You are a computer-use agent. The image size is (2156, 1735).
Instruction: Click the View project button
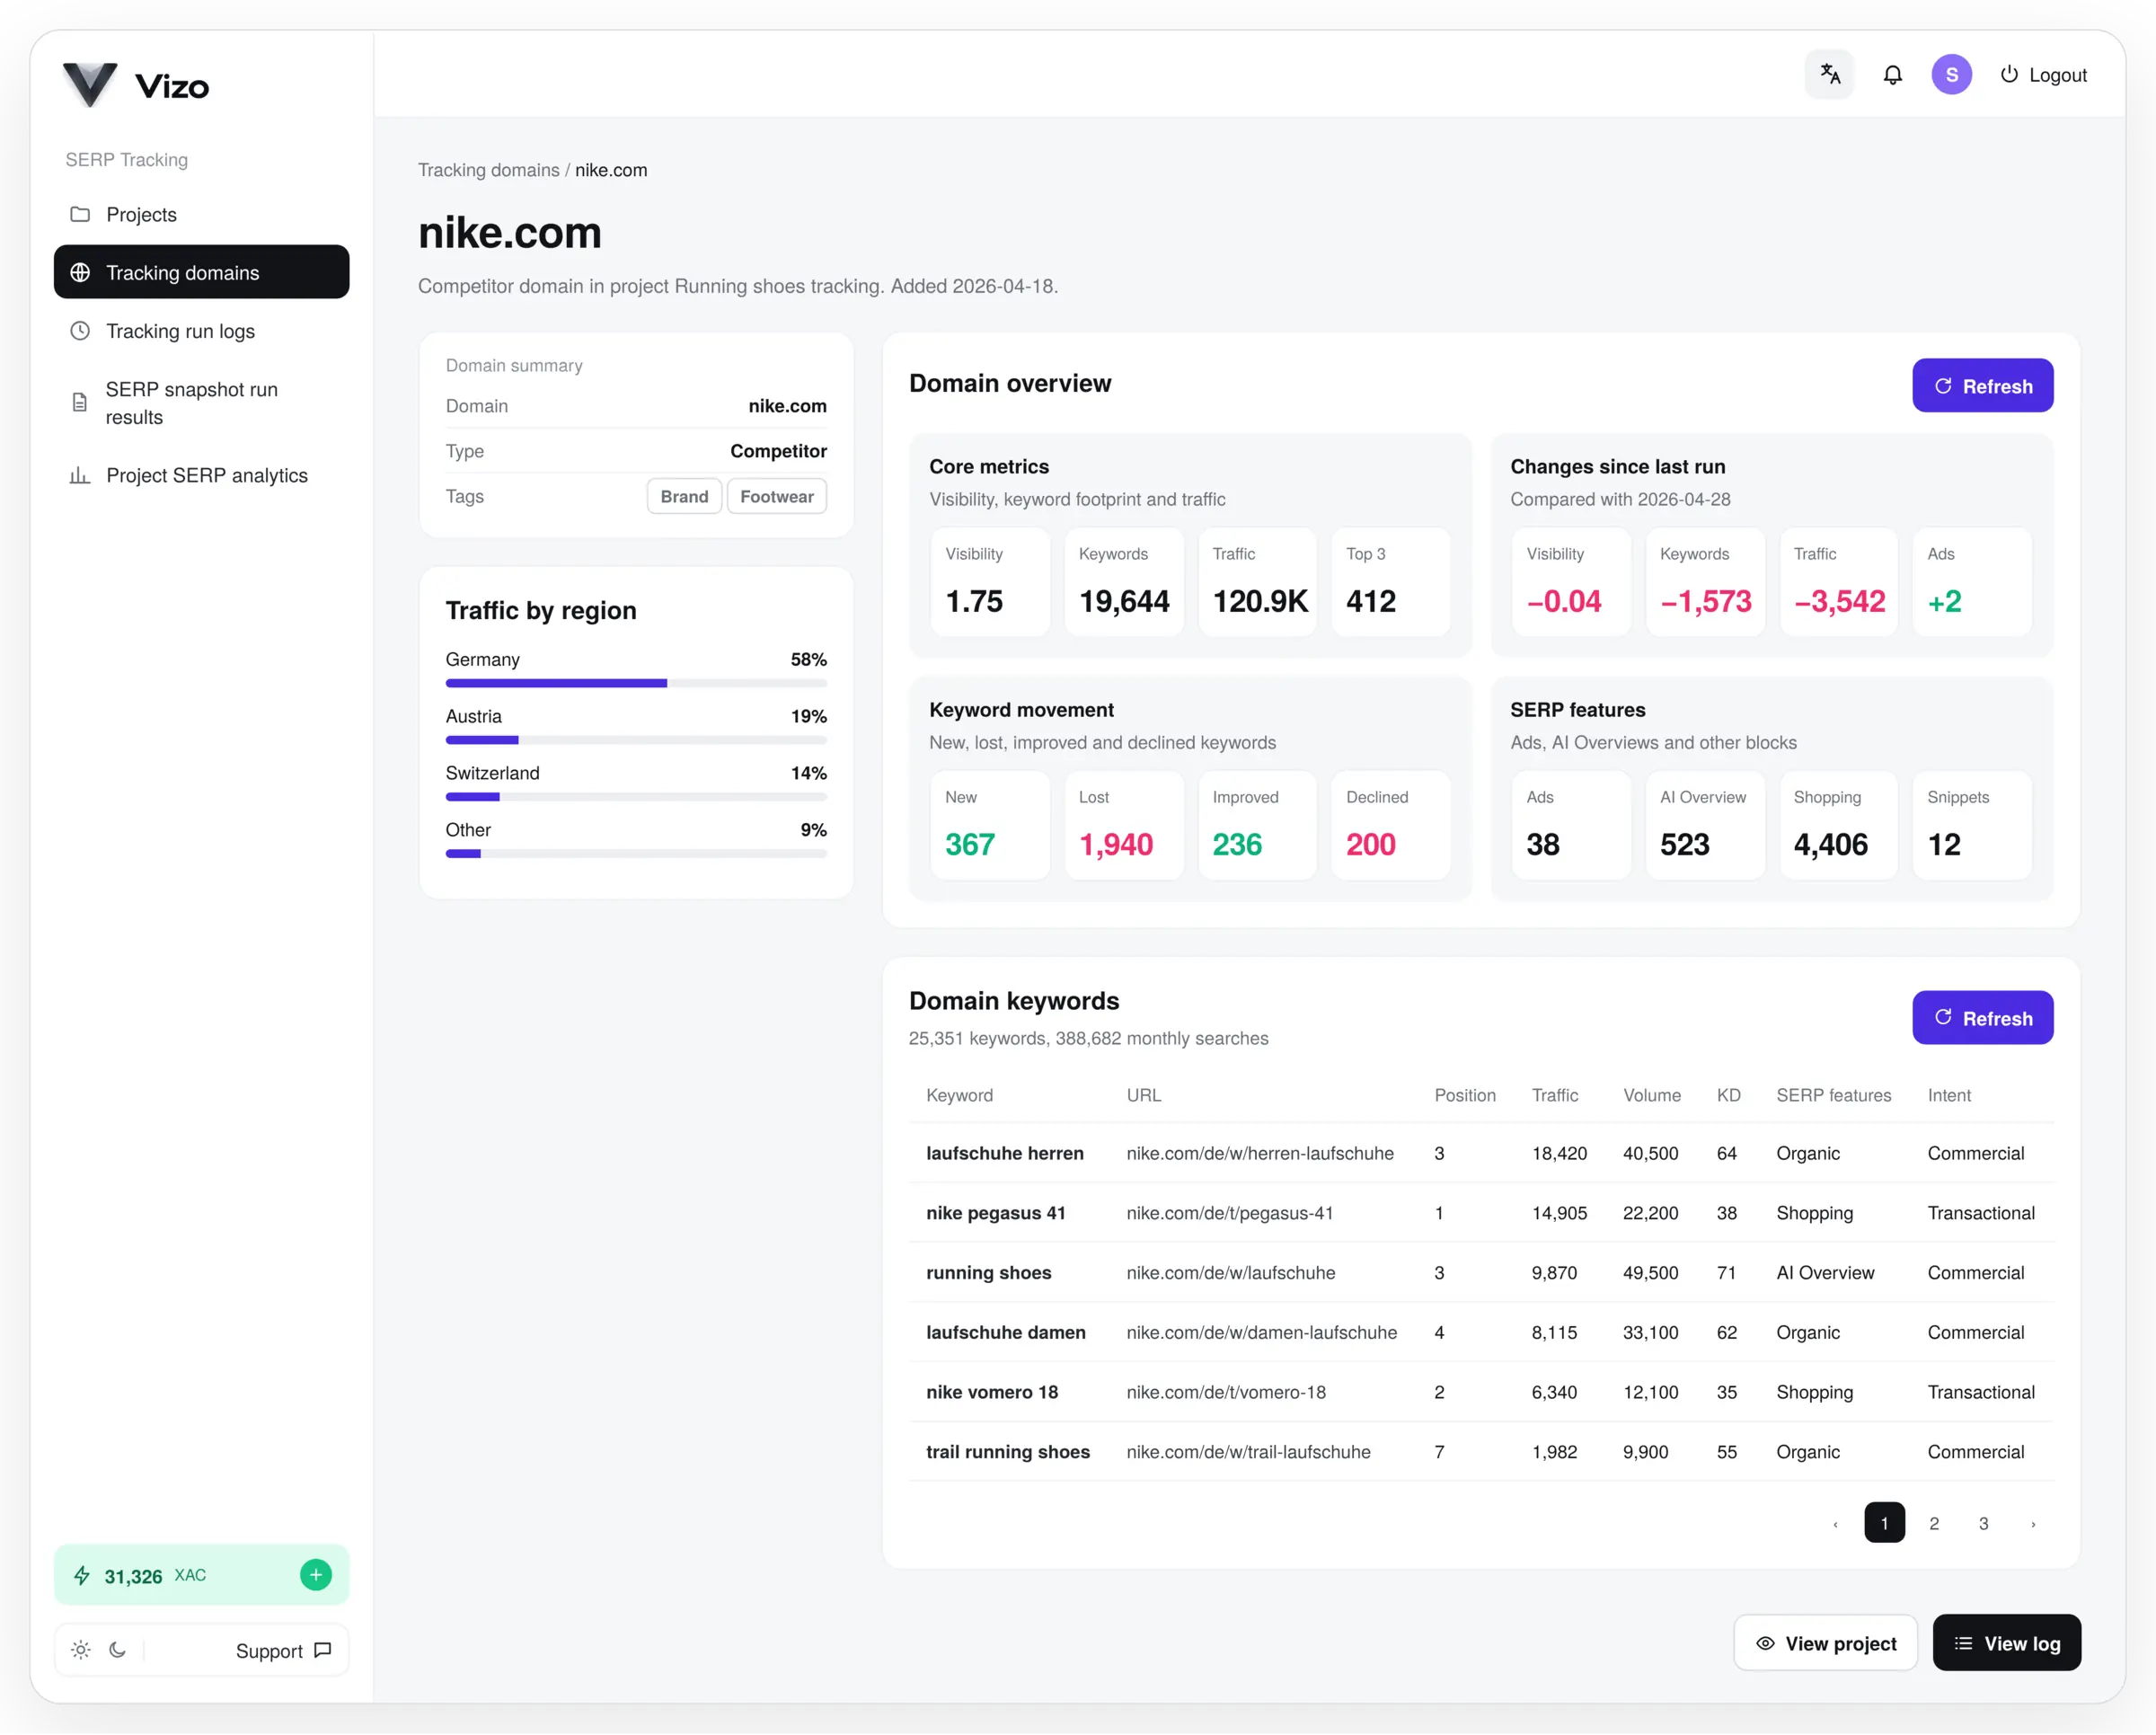click(x=1825, y=1643)
